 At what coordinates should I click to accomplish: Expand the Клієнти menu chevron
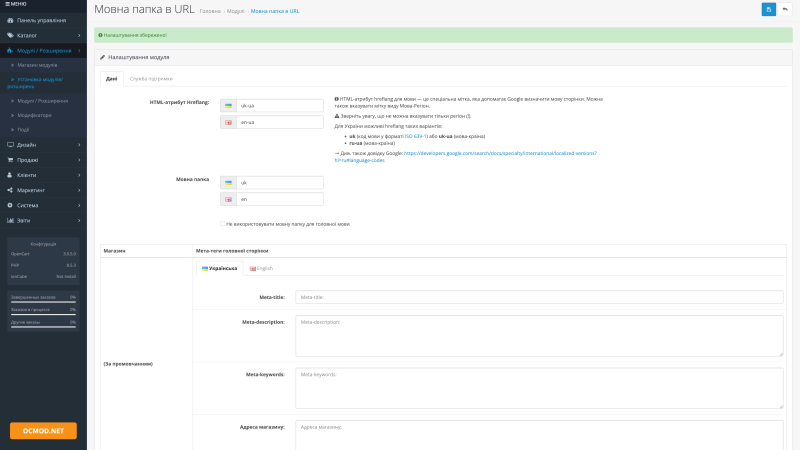(x=79, y=175)
